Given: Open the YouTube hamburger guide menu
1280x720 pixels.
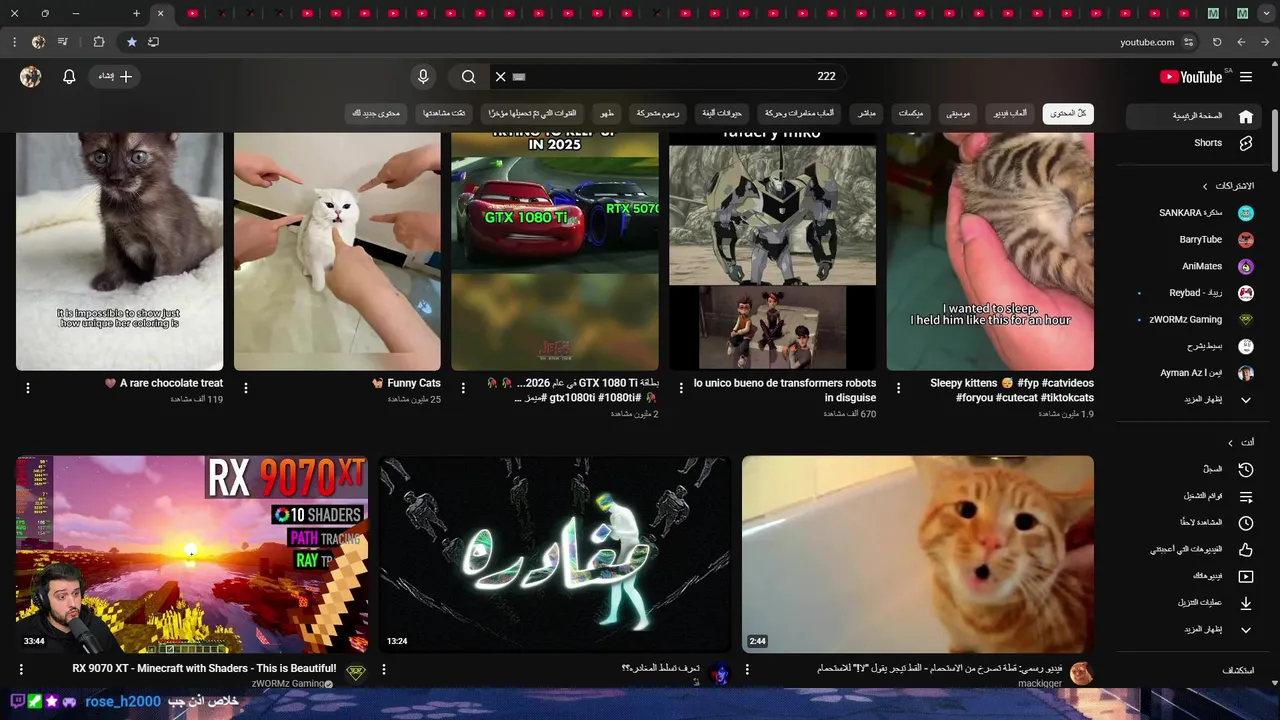Looking at the screenshot, I should click(x=1246, y=77).
